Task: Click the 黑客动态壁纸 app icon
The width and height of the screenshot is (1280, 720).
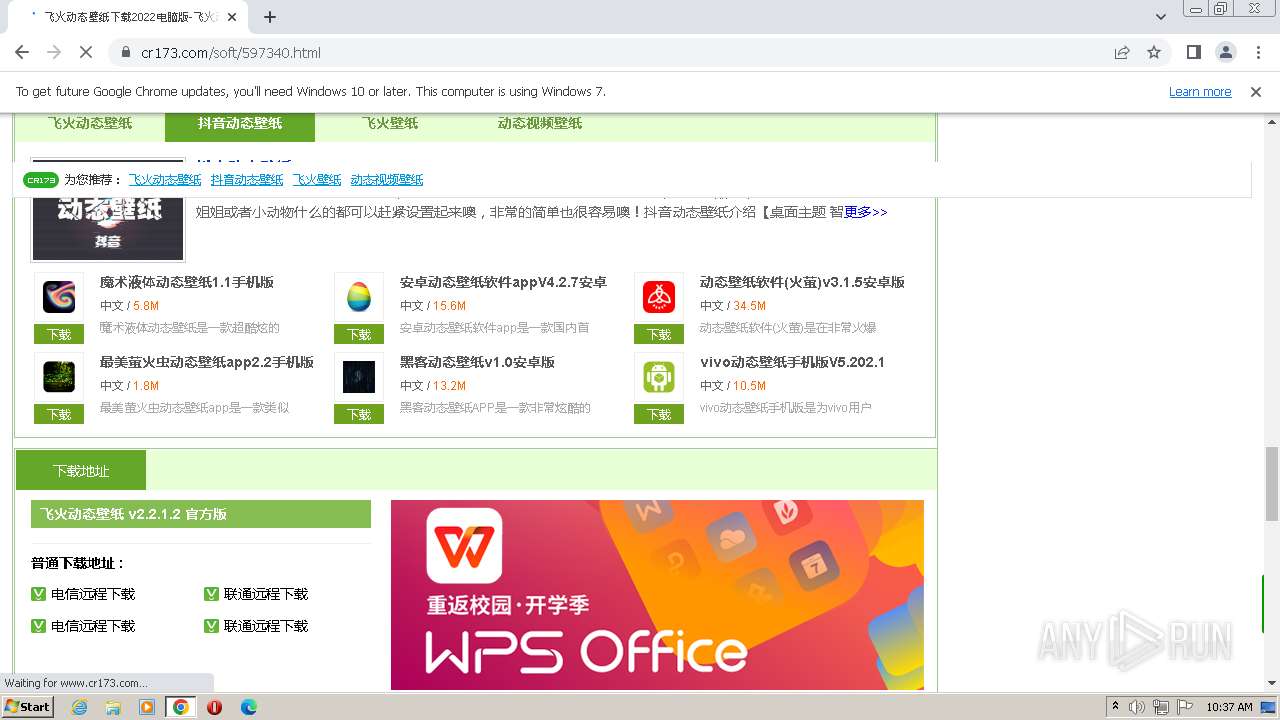Action: pos(359,377)
